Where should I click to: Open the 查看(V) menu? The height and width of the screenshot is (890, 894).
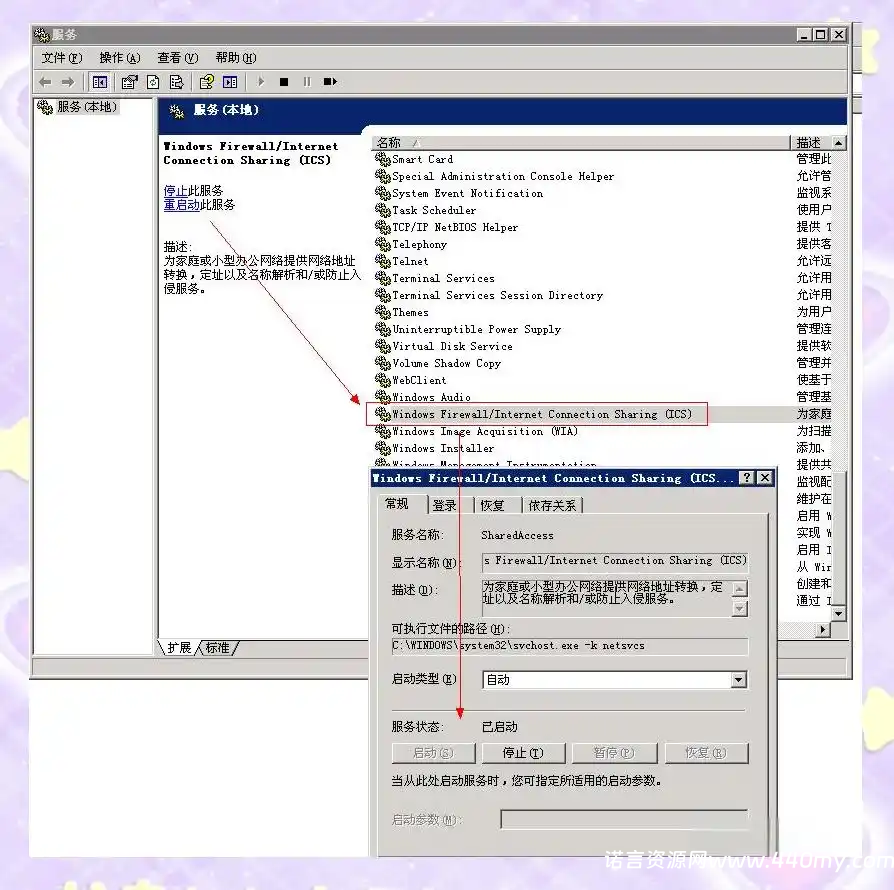(x=177, y=58)
